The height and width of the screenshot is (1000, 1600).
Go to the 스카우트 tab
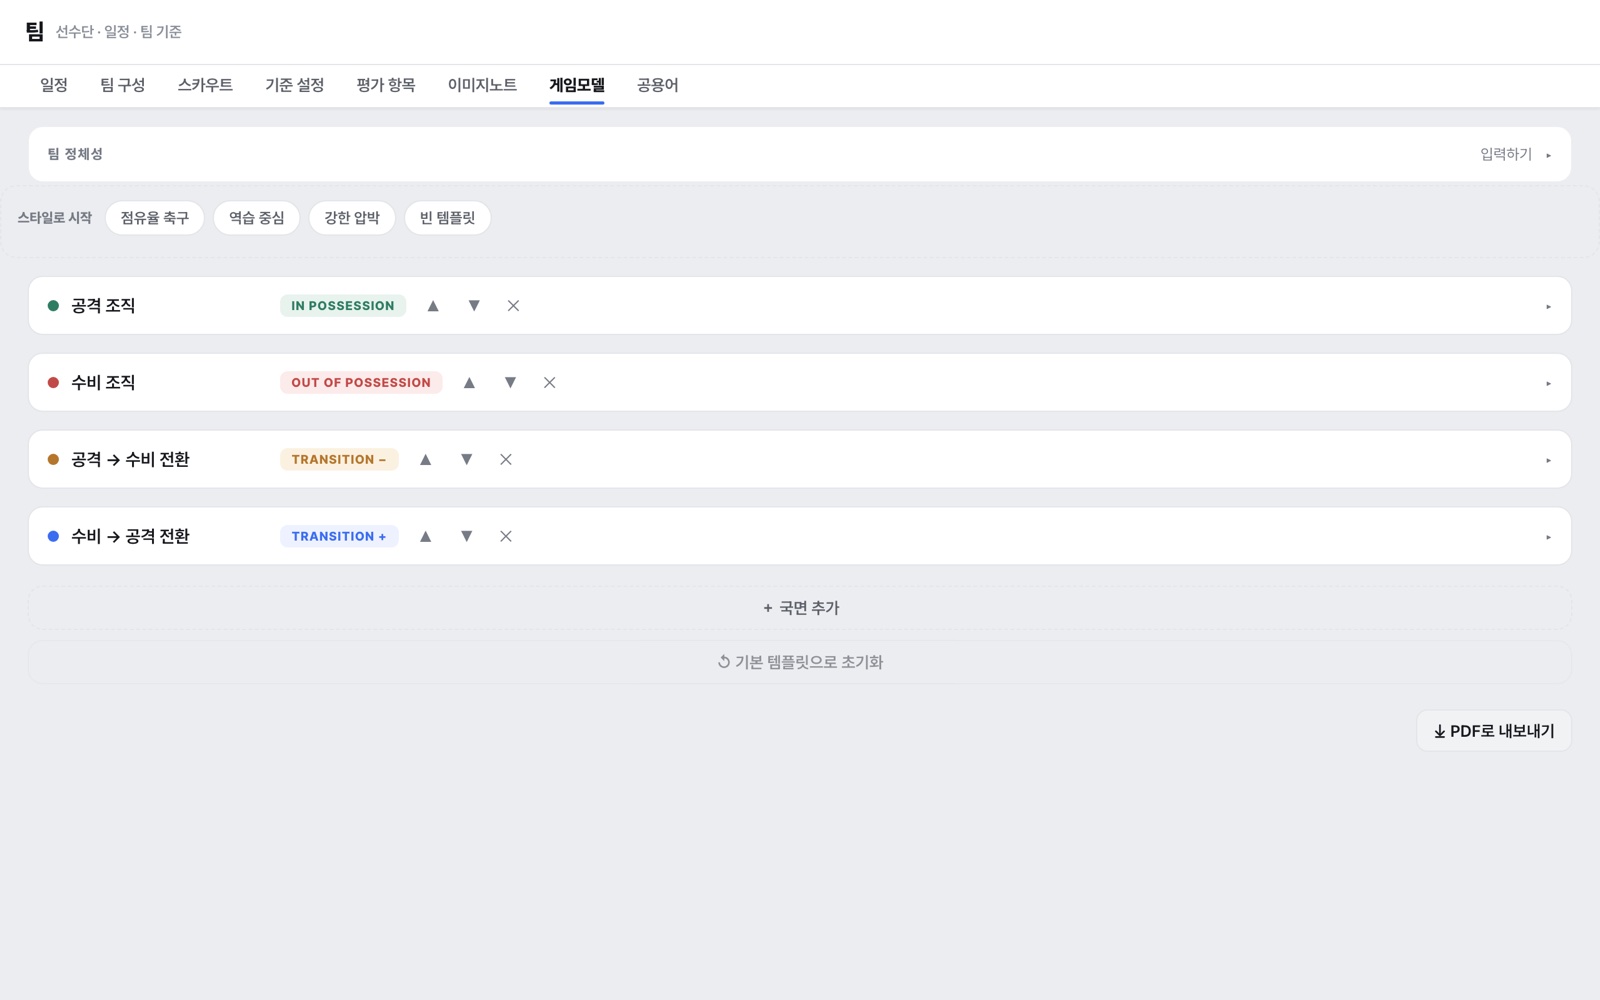205,86
